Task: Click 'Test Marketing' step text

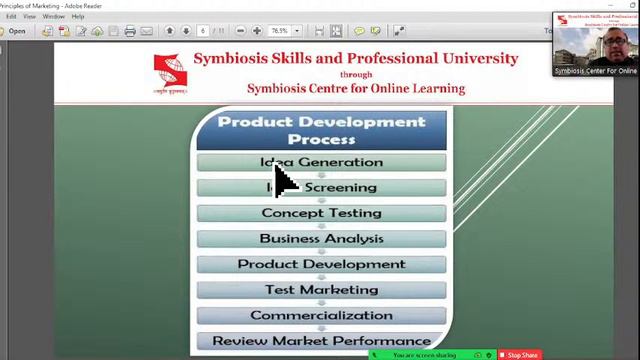Action: [x=322, y=290]
